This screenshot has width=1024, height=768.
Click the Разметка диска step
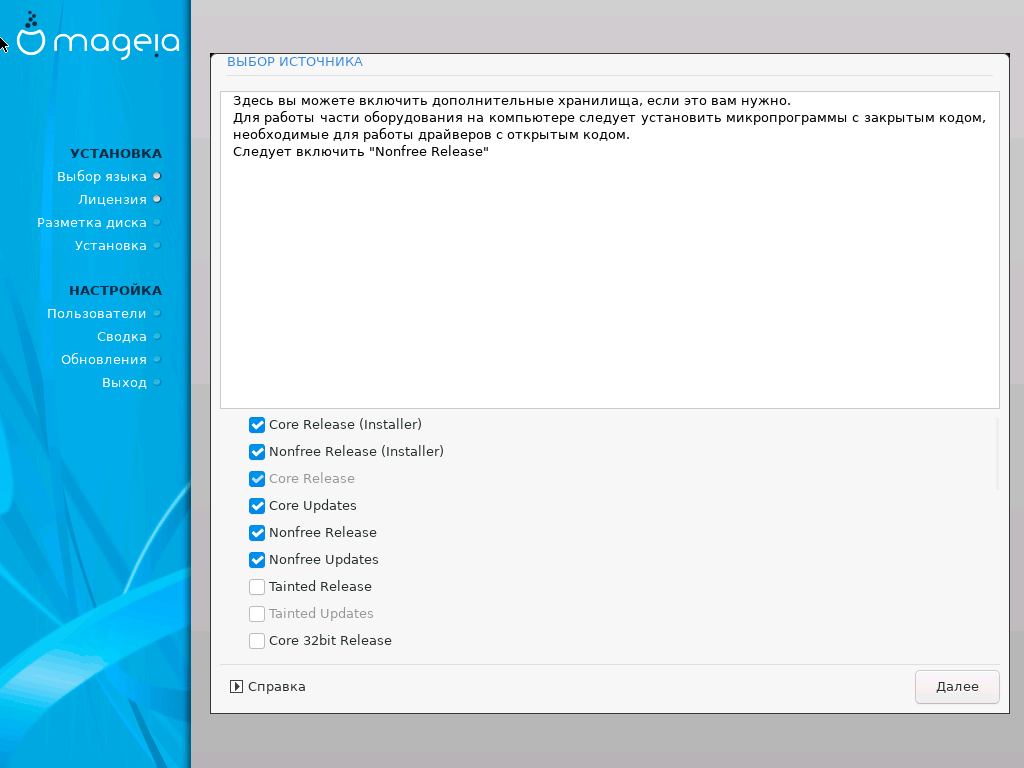tap(91, 223)
